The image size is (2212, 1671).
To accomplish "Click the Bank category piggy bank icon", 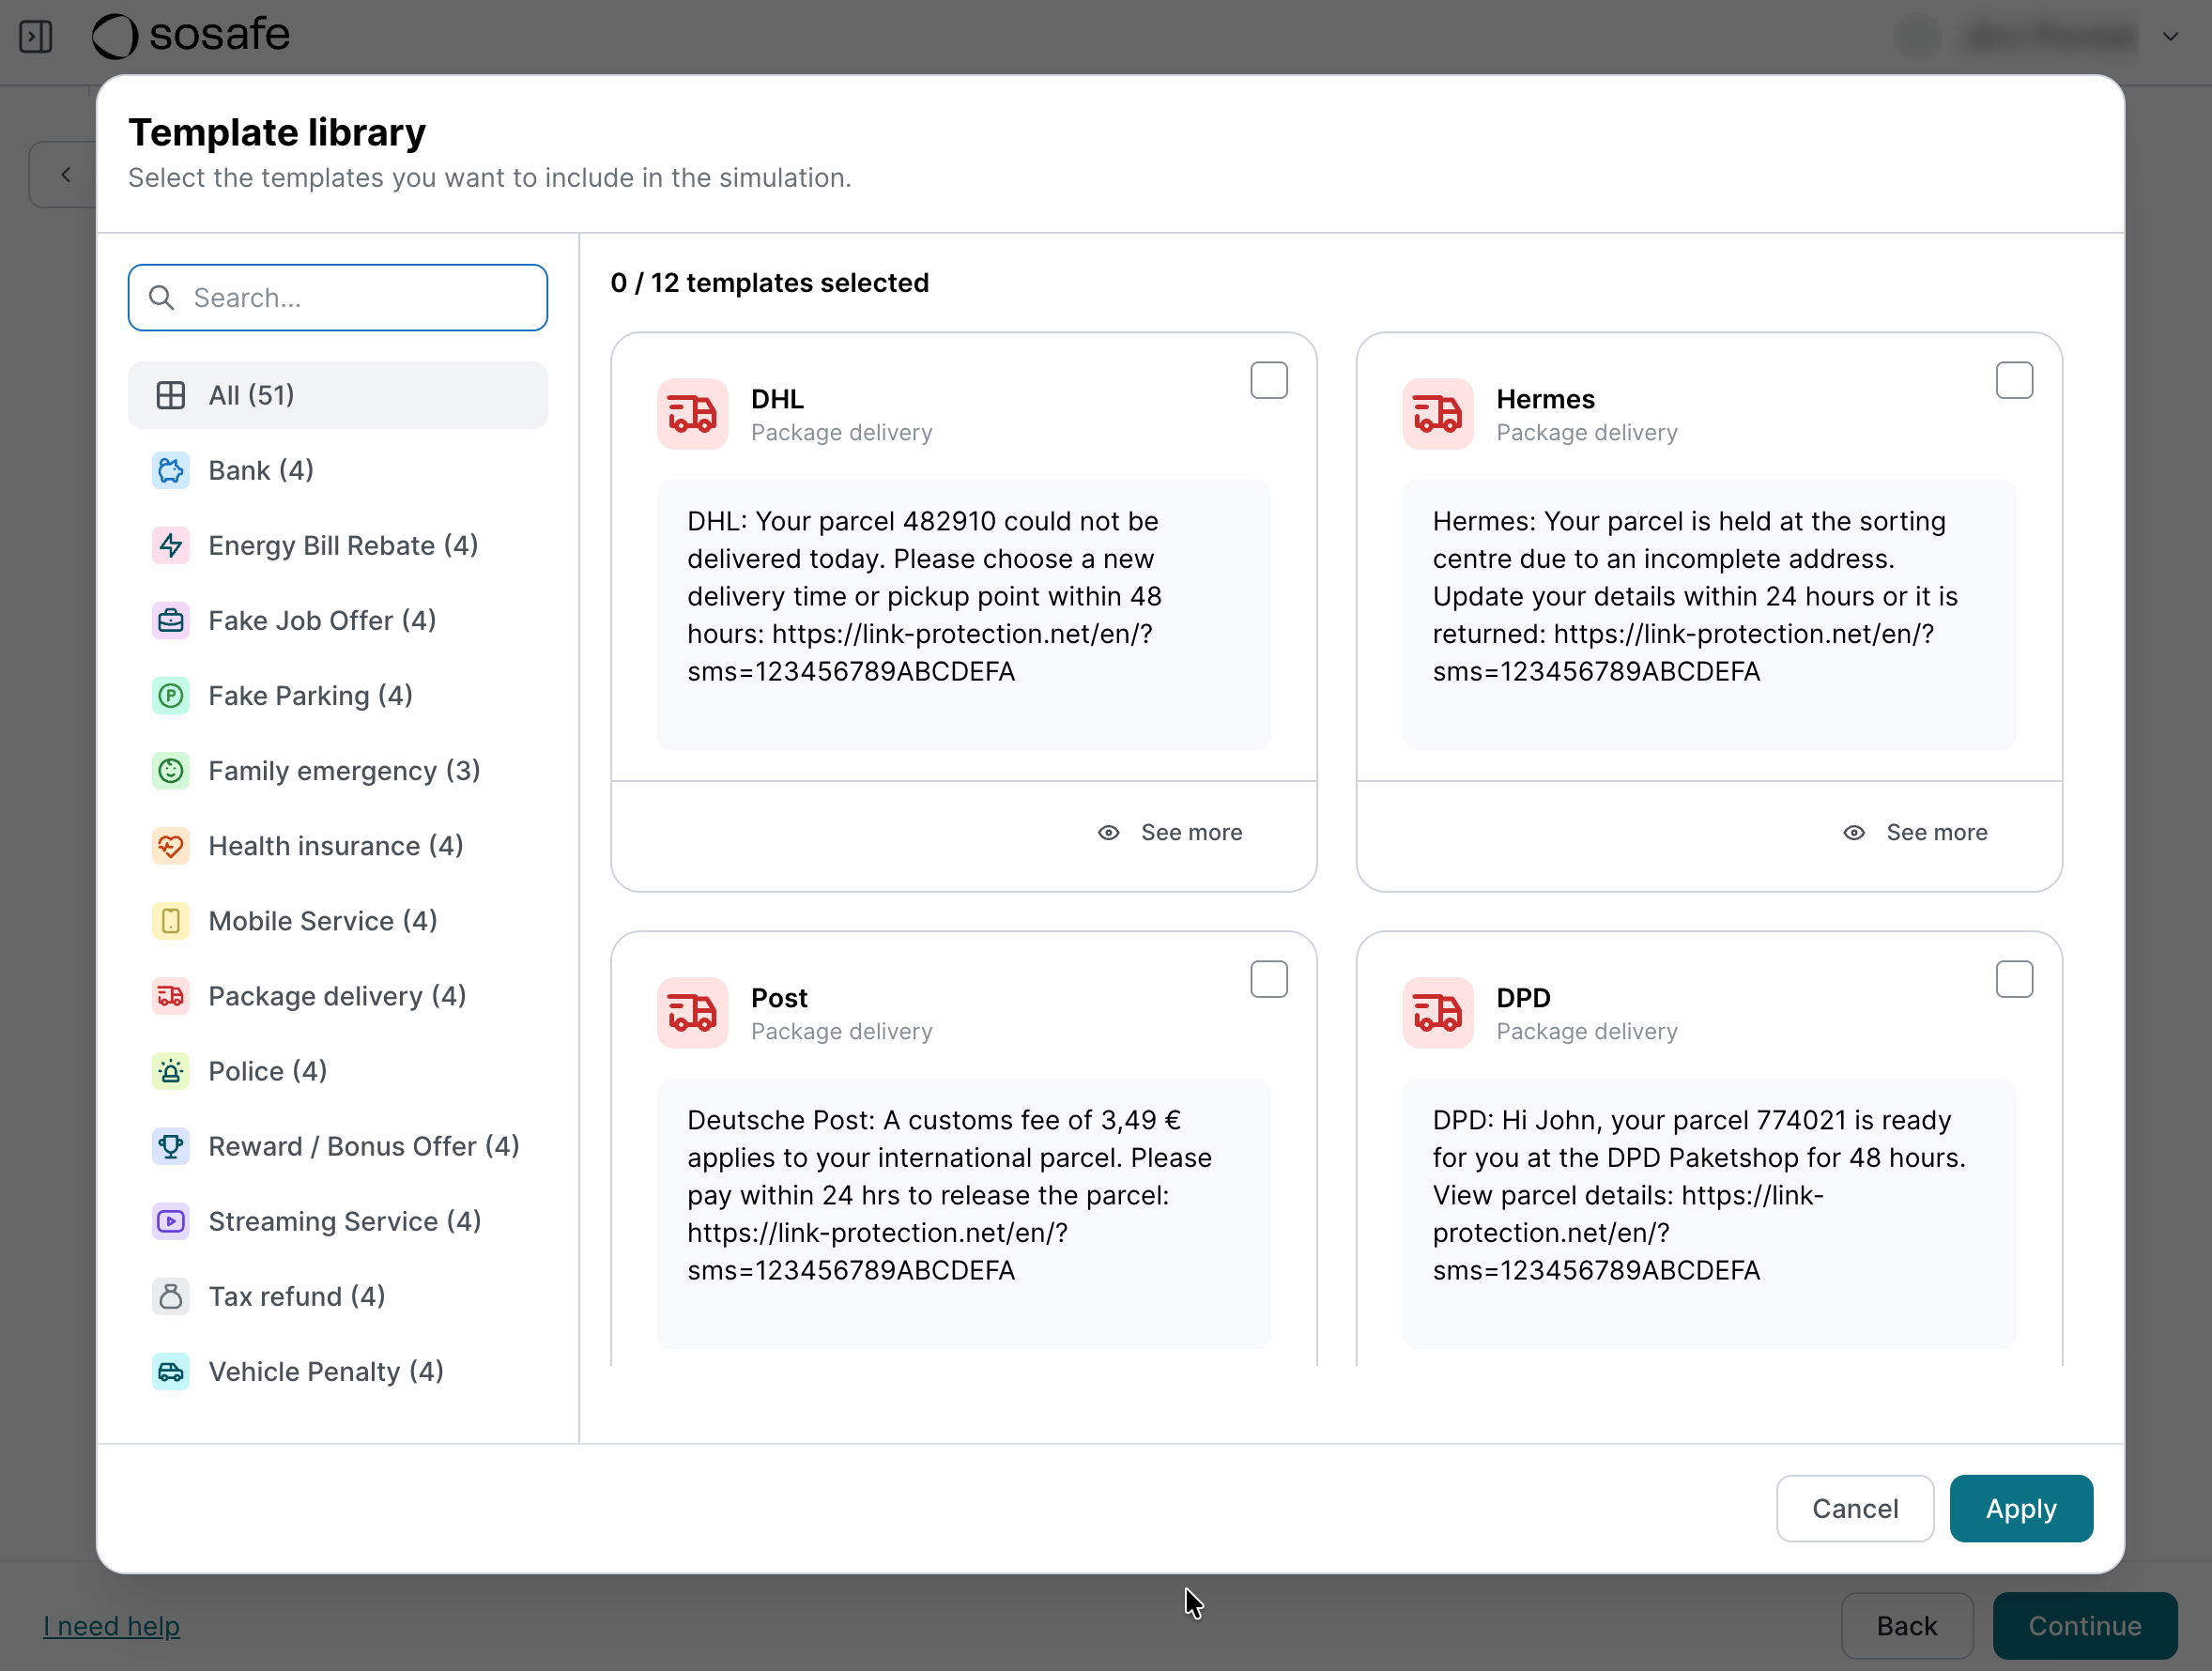I will [x=171, y=470].
